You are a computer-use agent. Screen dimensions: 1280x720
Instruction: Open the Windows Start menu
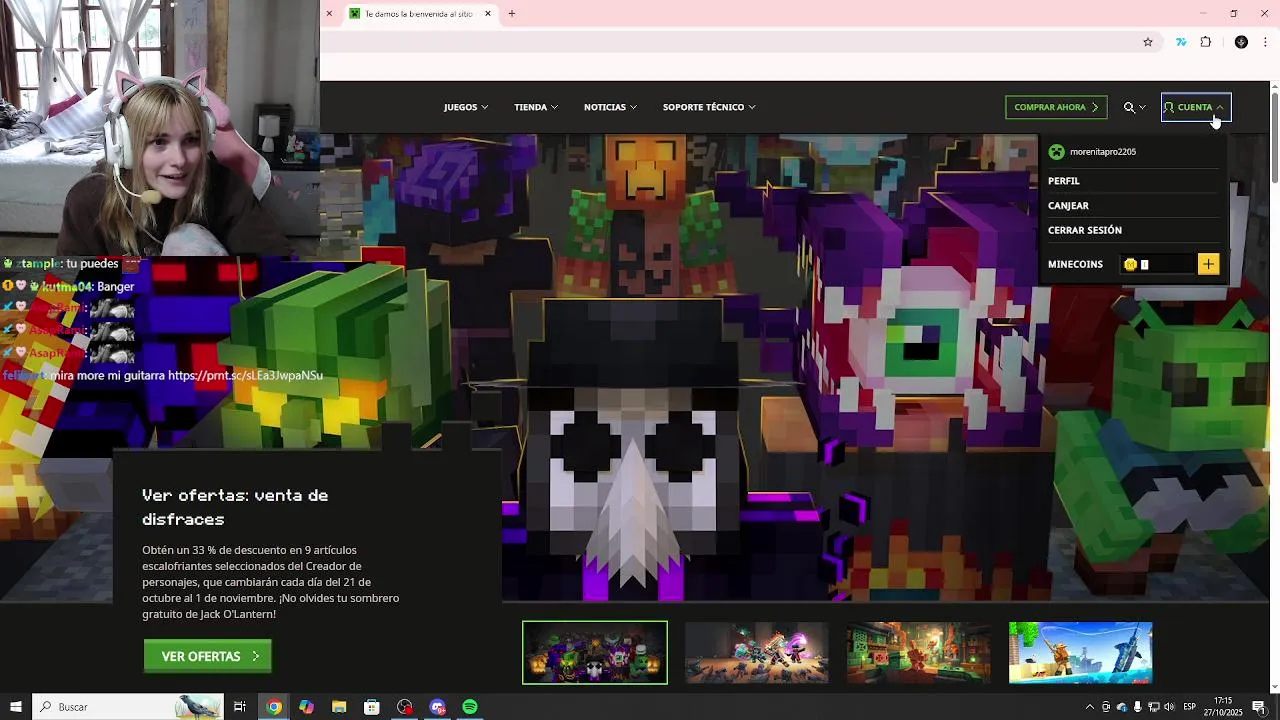coord(16,707)
